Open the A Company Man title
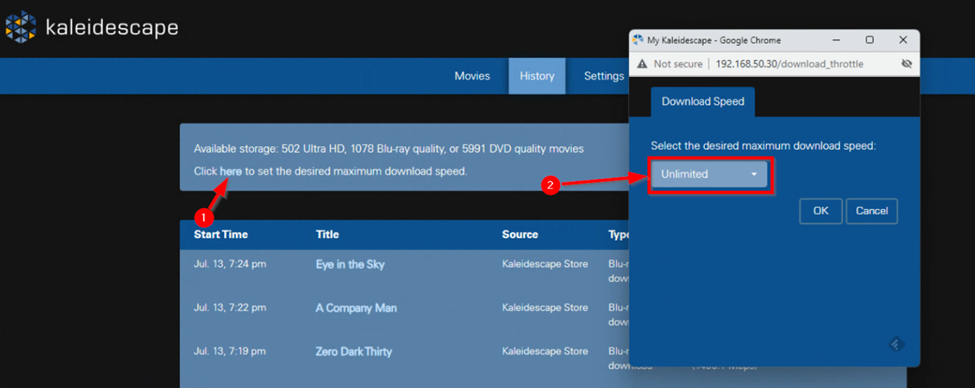The width and height of the screenshot is (975, 388). 356,308
